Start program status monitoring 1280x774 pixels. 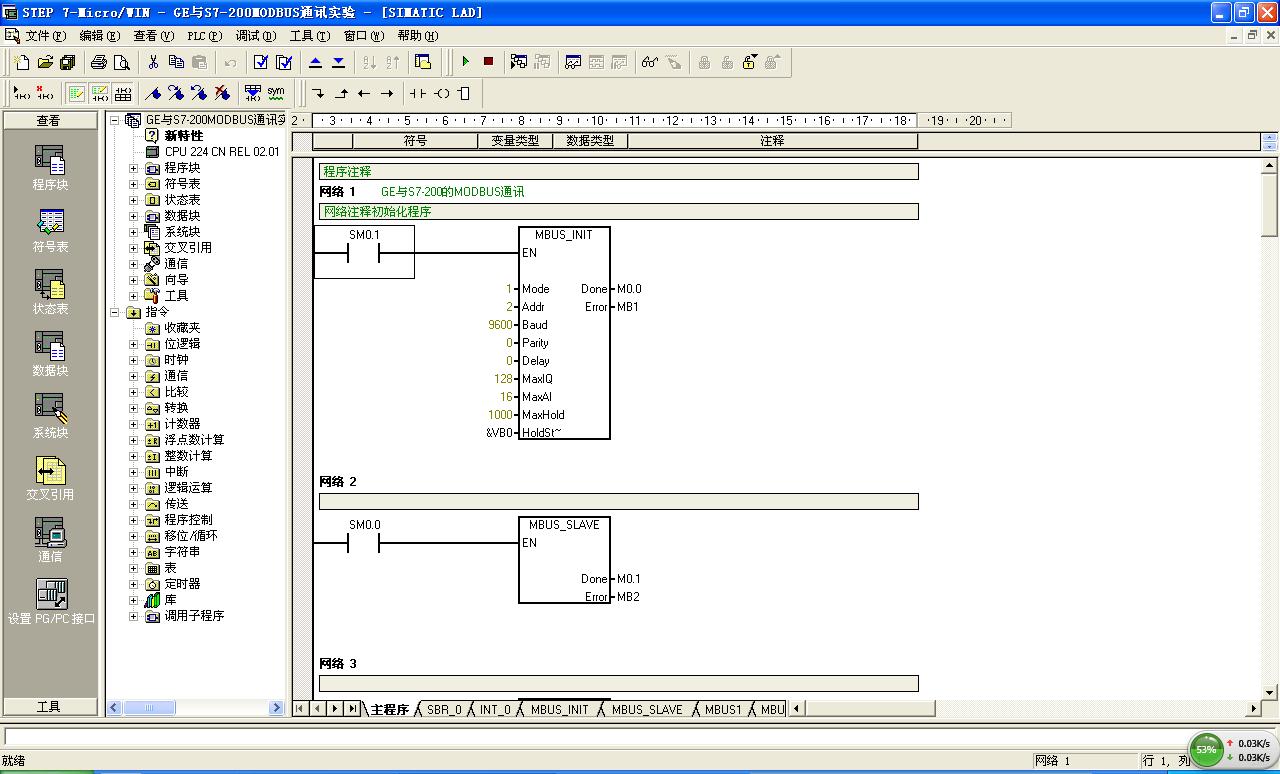tap(519, 62)
